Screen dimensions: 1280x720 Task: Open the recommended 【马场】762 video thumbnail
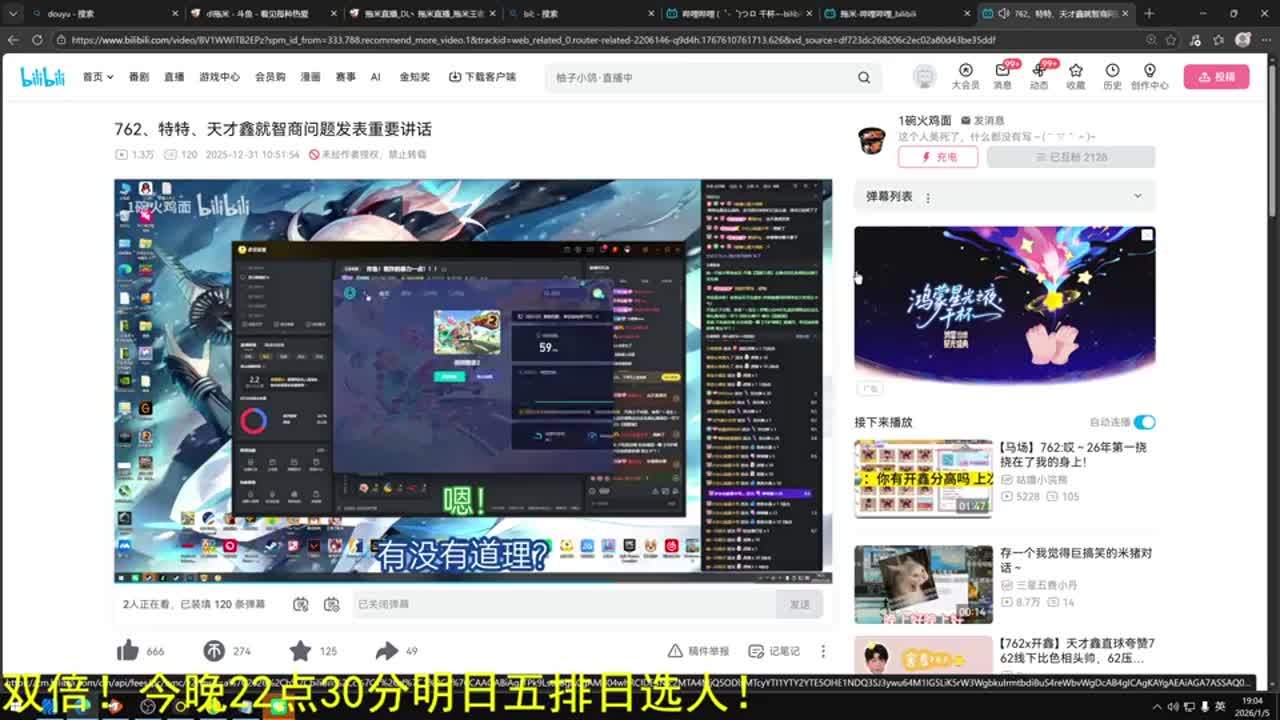923,478
